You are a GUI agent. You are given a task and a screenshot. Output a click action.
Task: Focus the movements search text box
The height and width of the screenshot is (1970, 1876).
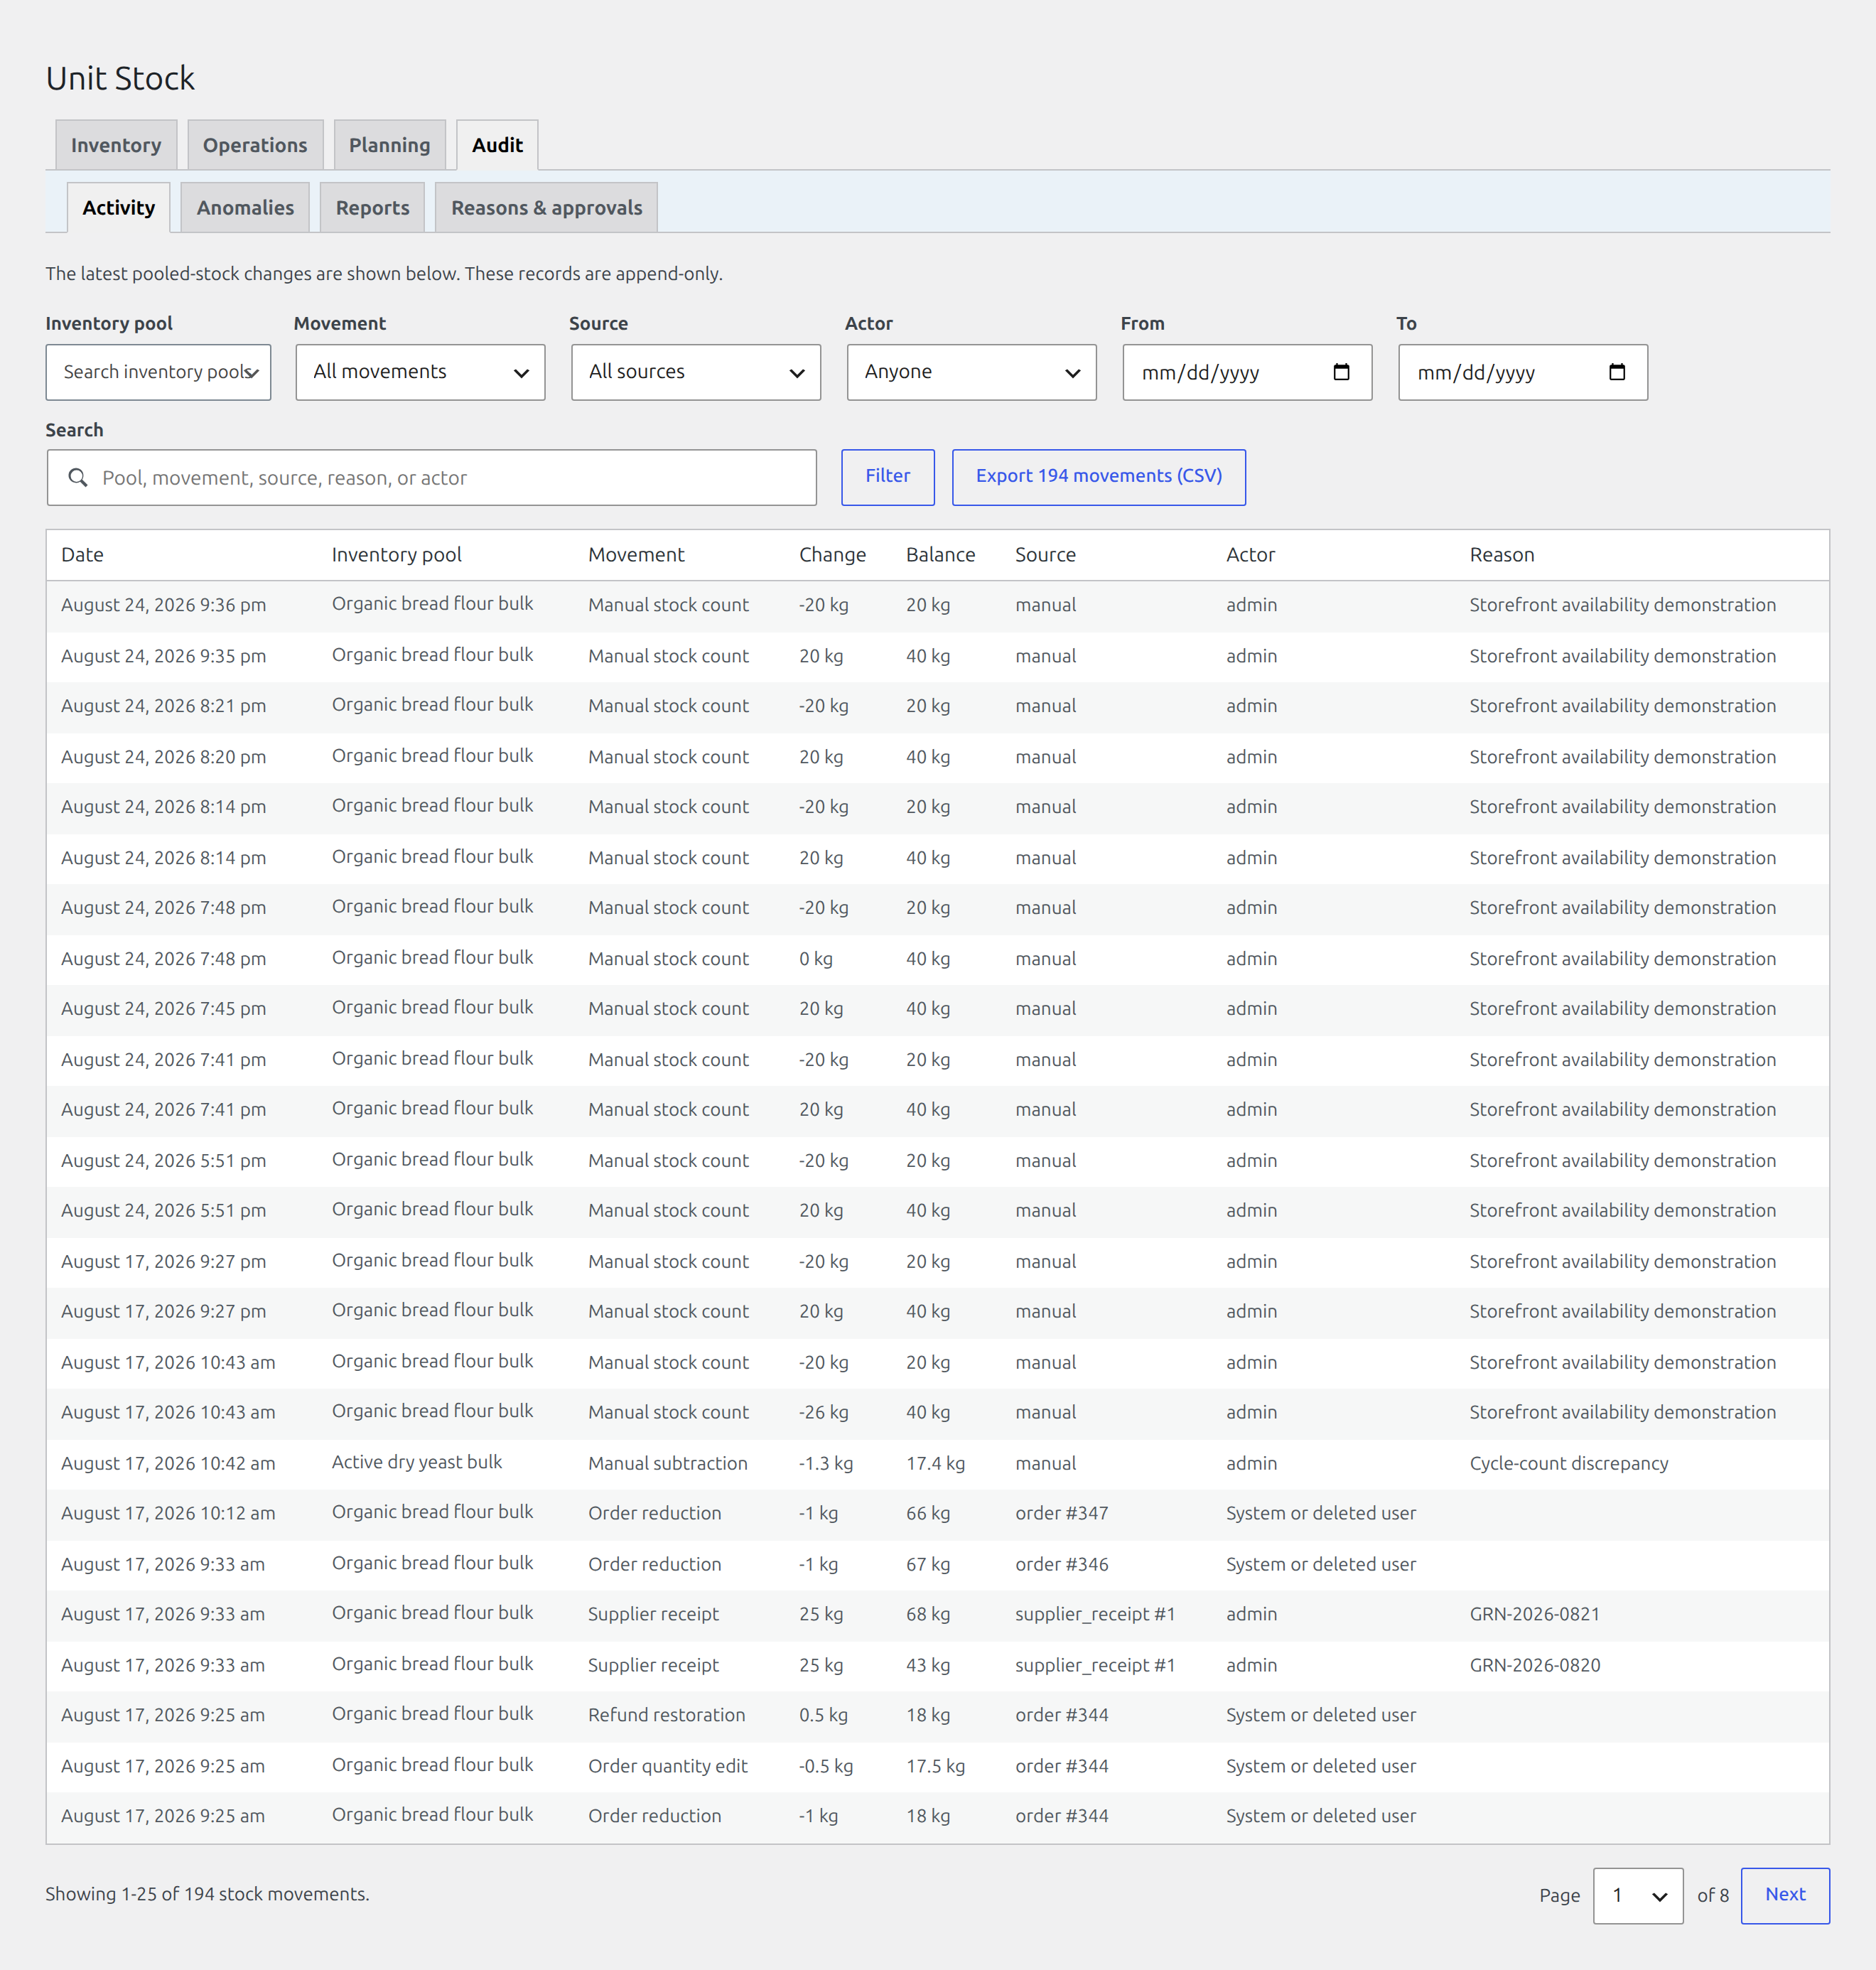point(431,478)
